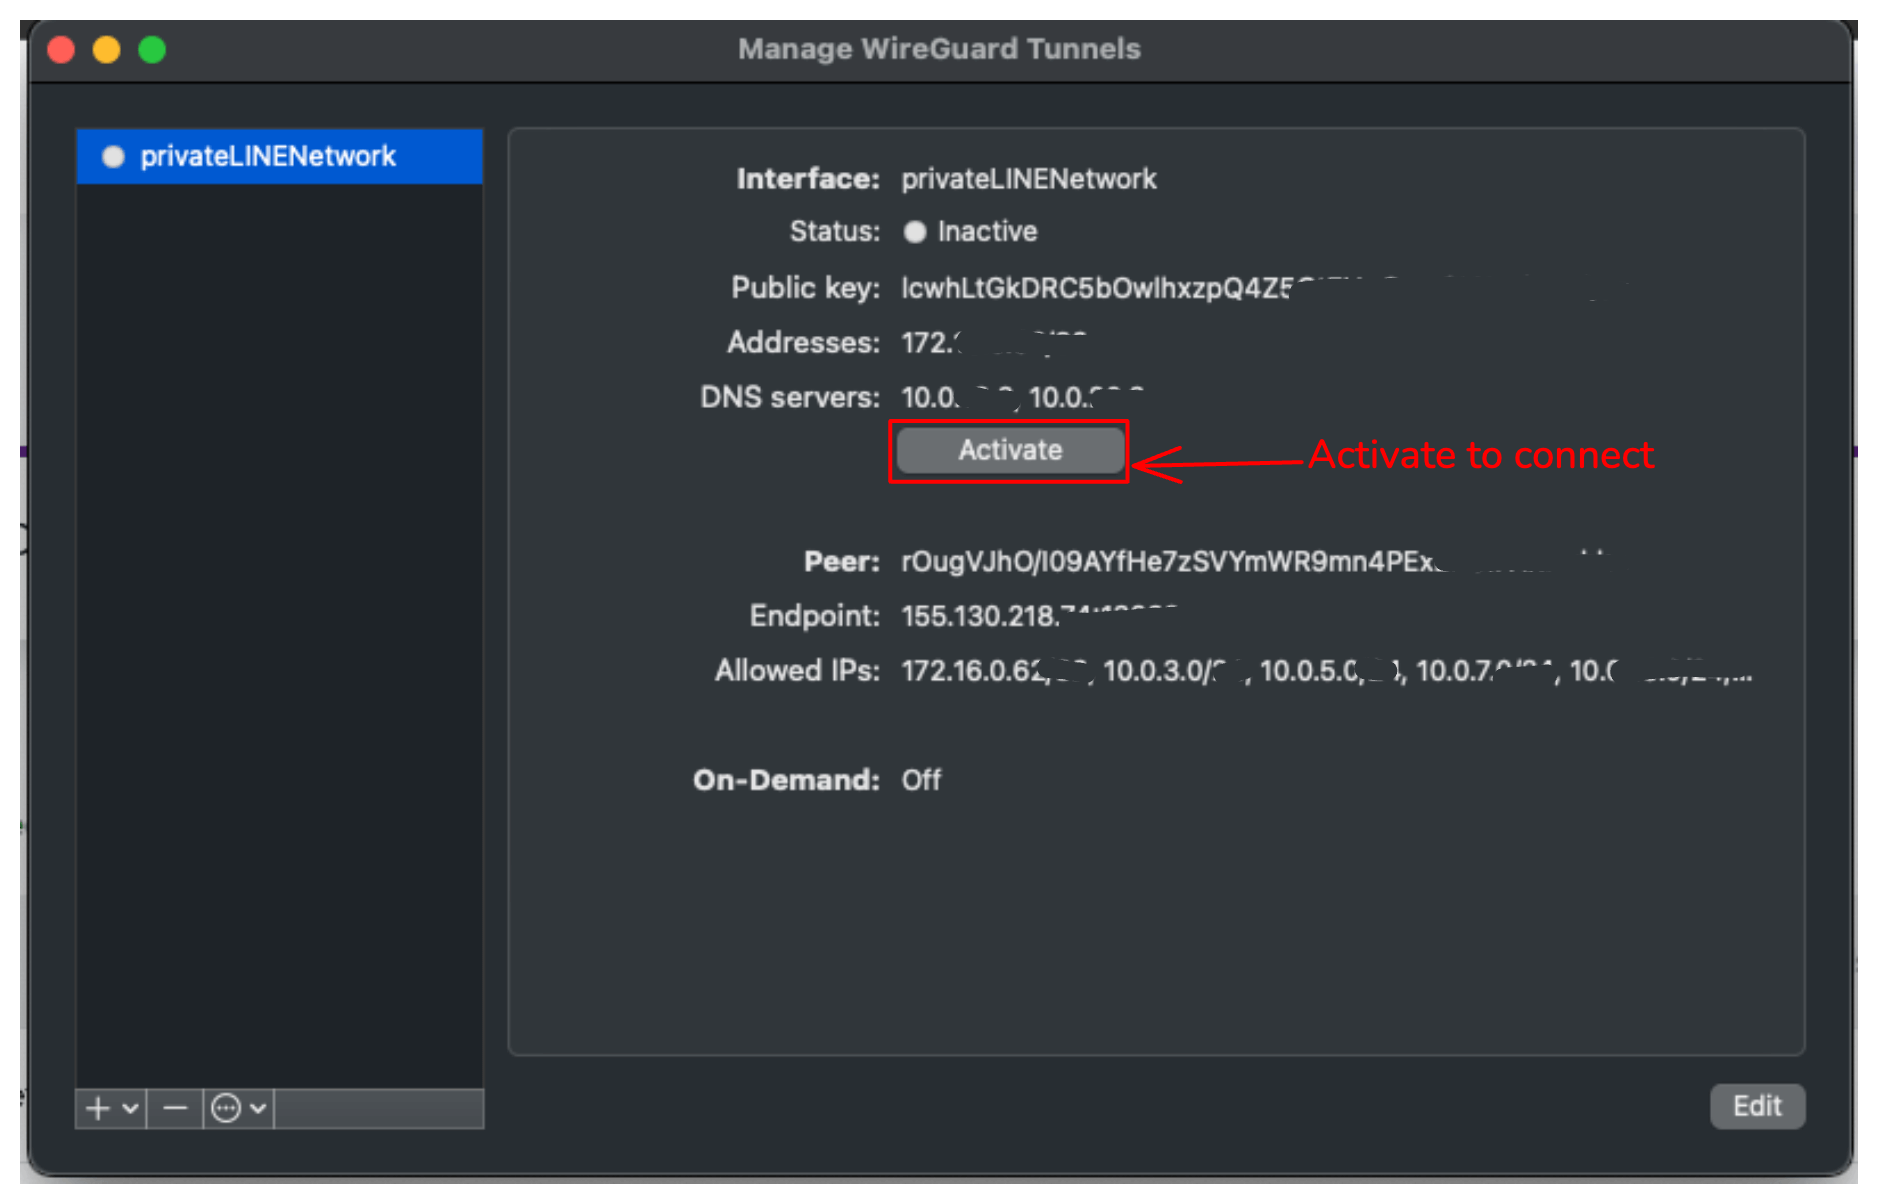The image size is (1878, 1204).
Task: Click the minus icon to remove tunnel
Action: pos(175,1108)
